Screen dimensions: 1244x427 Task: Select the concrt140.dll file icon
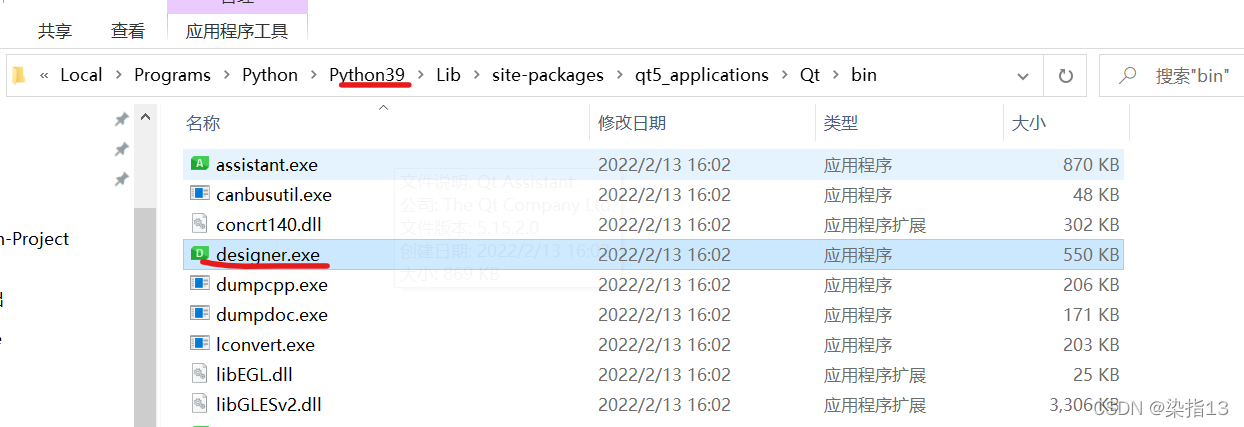pos(200,224)
